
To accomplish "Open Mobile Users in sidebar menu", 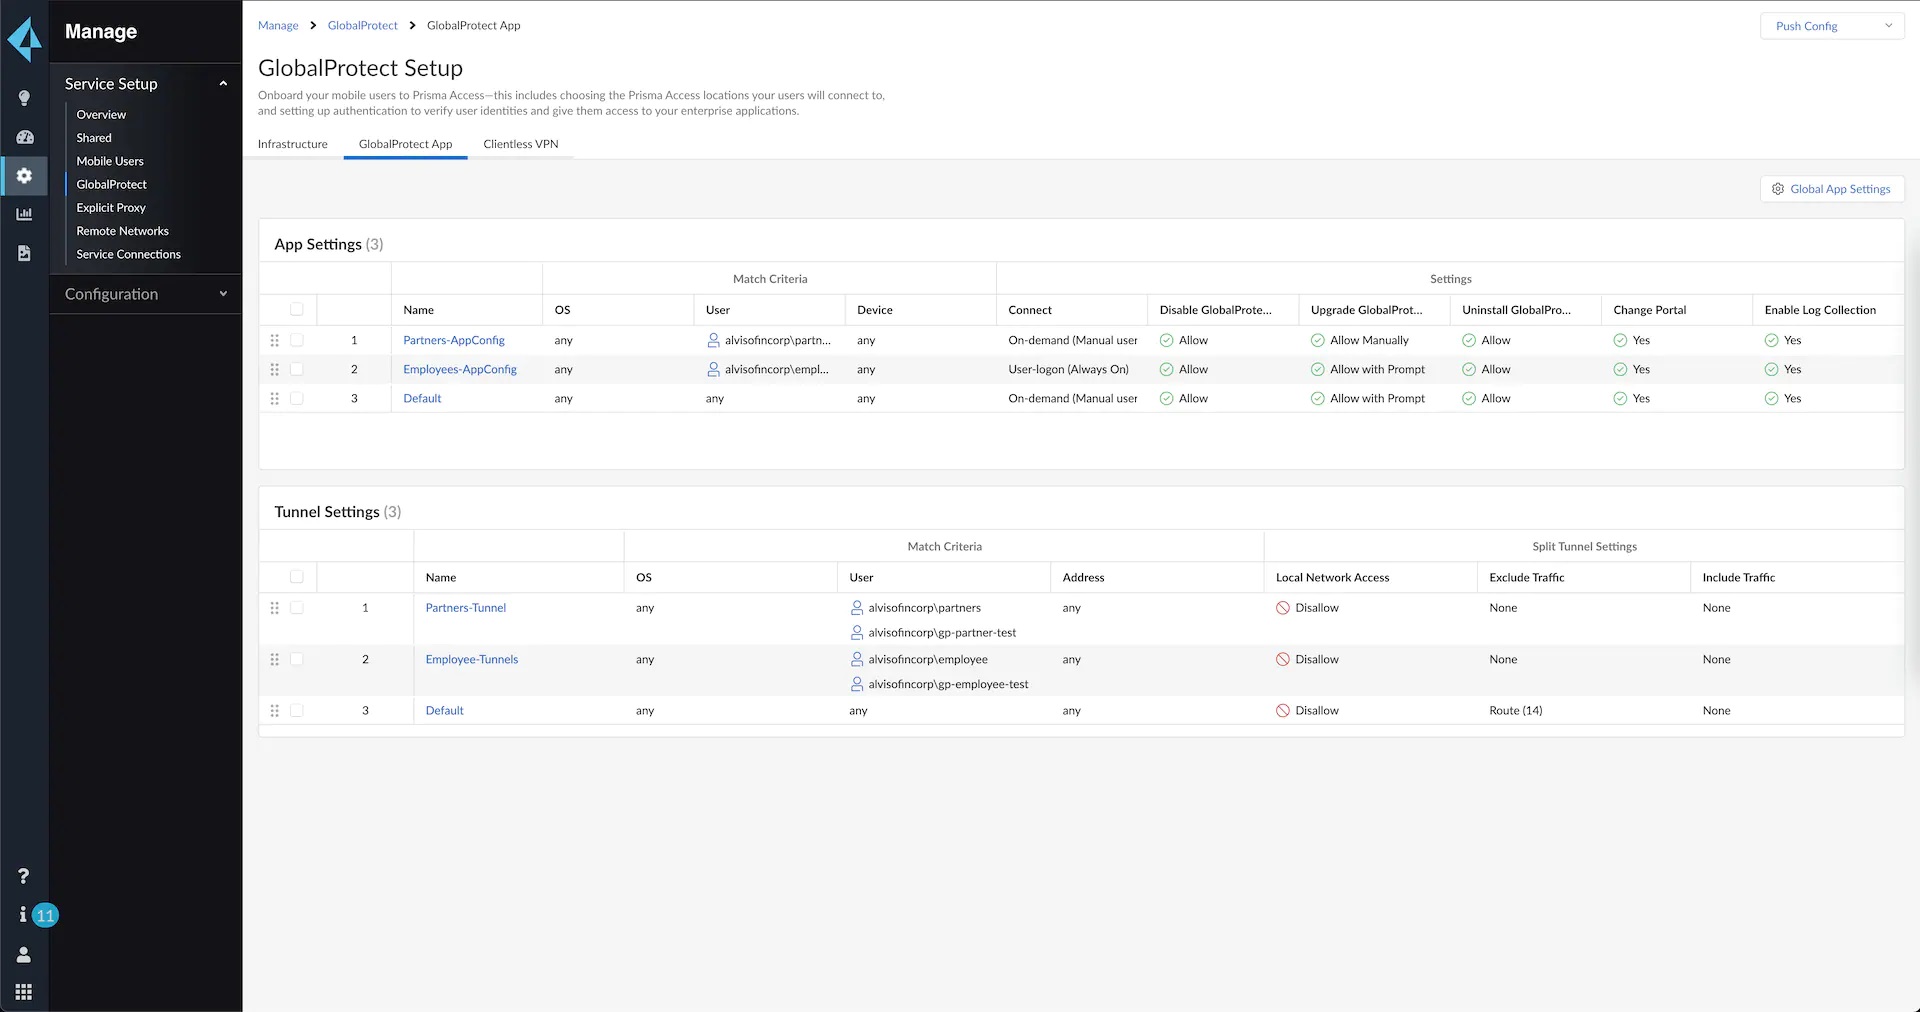I will 110,161.
